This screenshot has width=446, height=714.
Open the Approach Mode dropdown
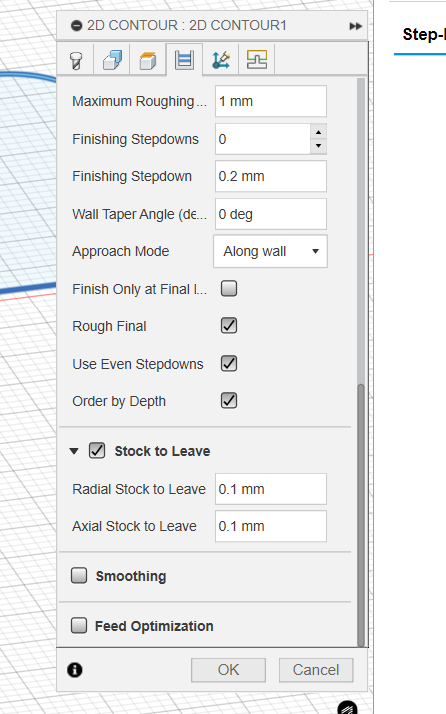(270, 251)
